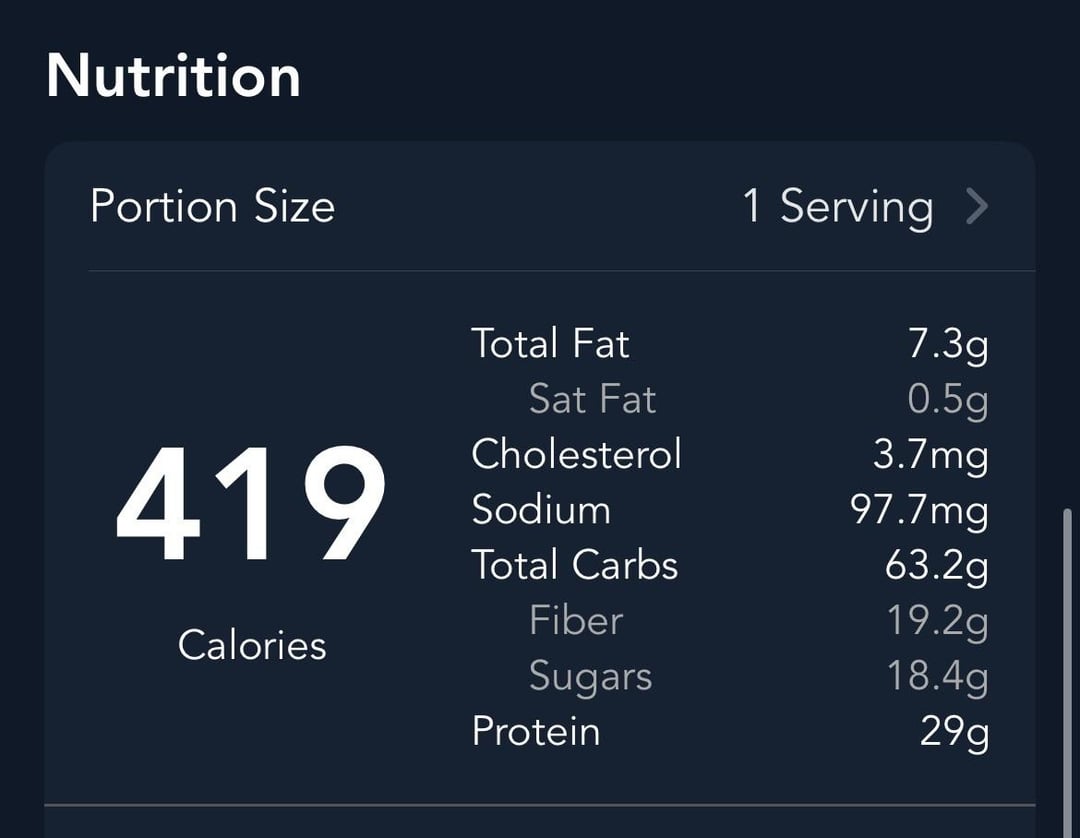The width and height of the screenshot is (1080, 838).
Task: Click the 0.5g sat fat value
Action: pos(948,400)
